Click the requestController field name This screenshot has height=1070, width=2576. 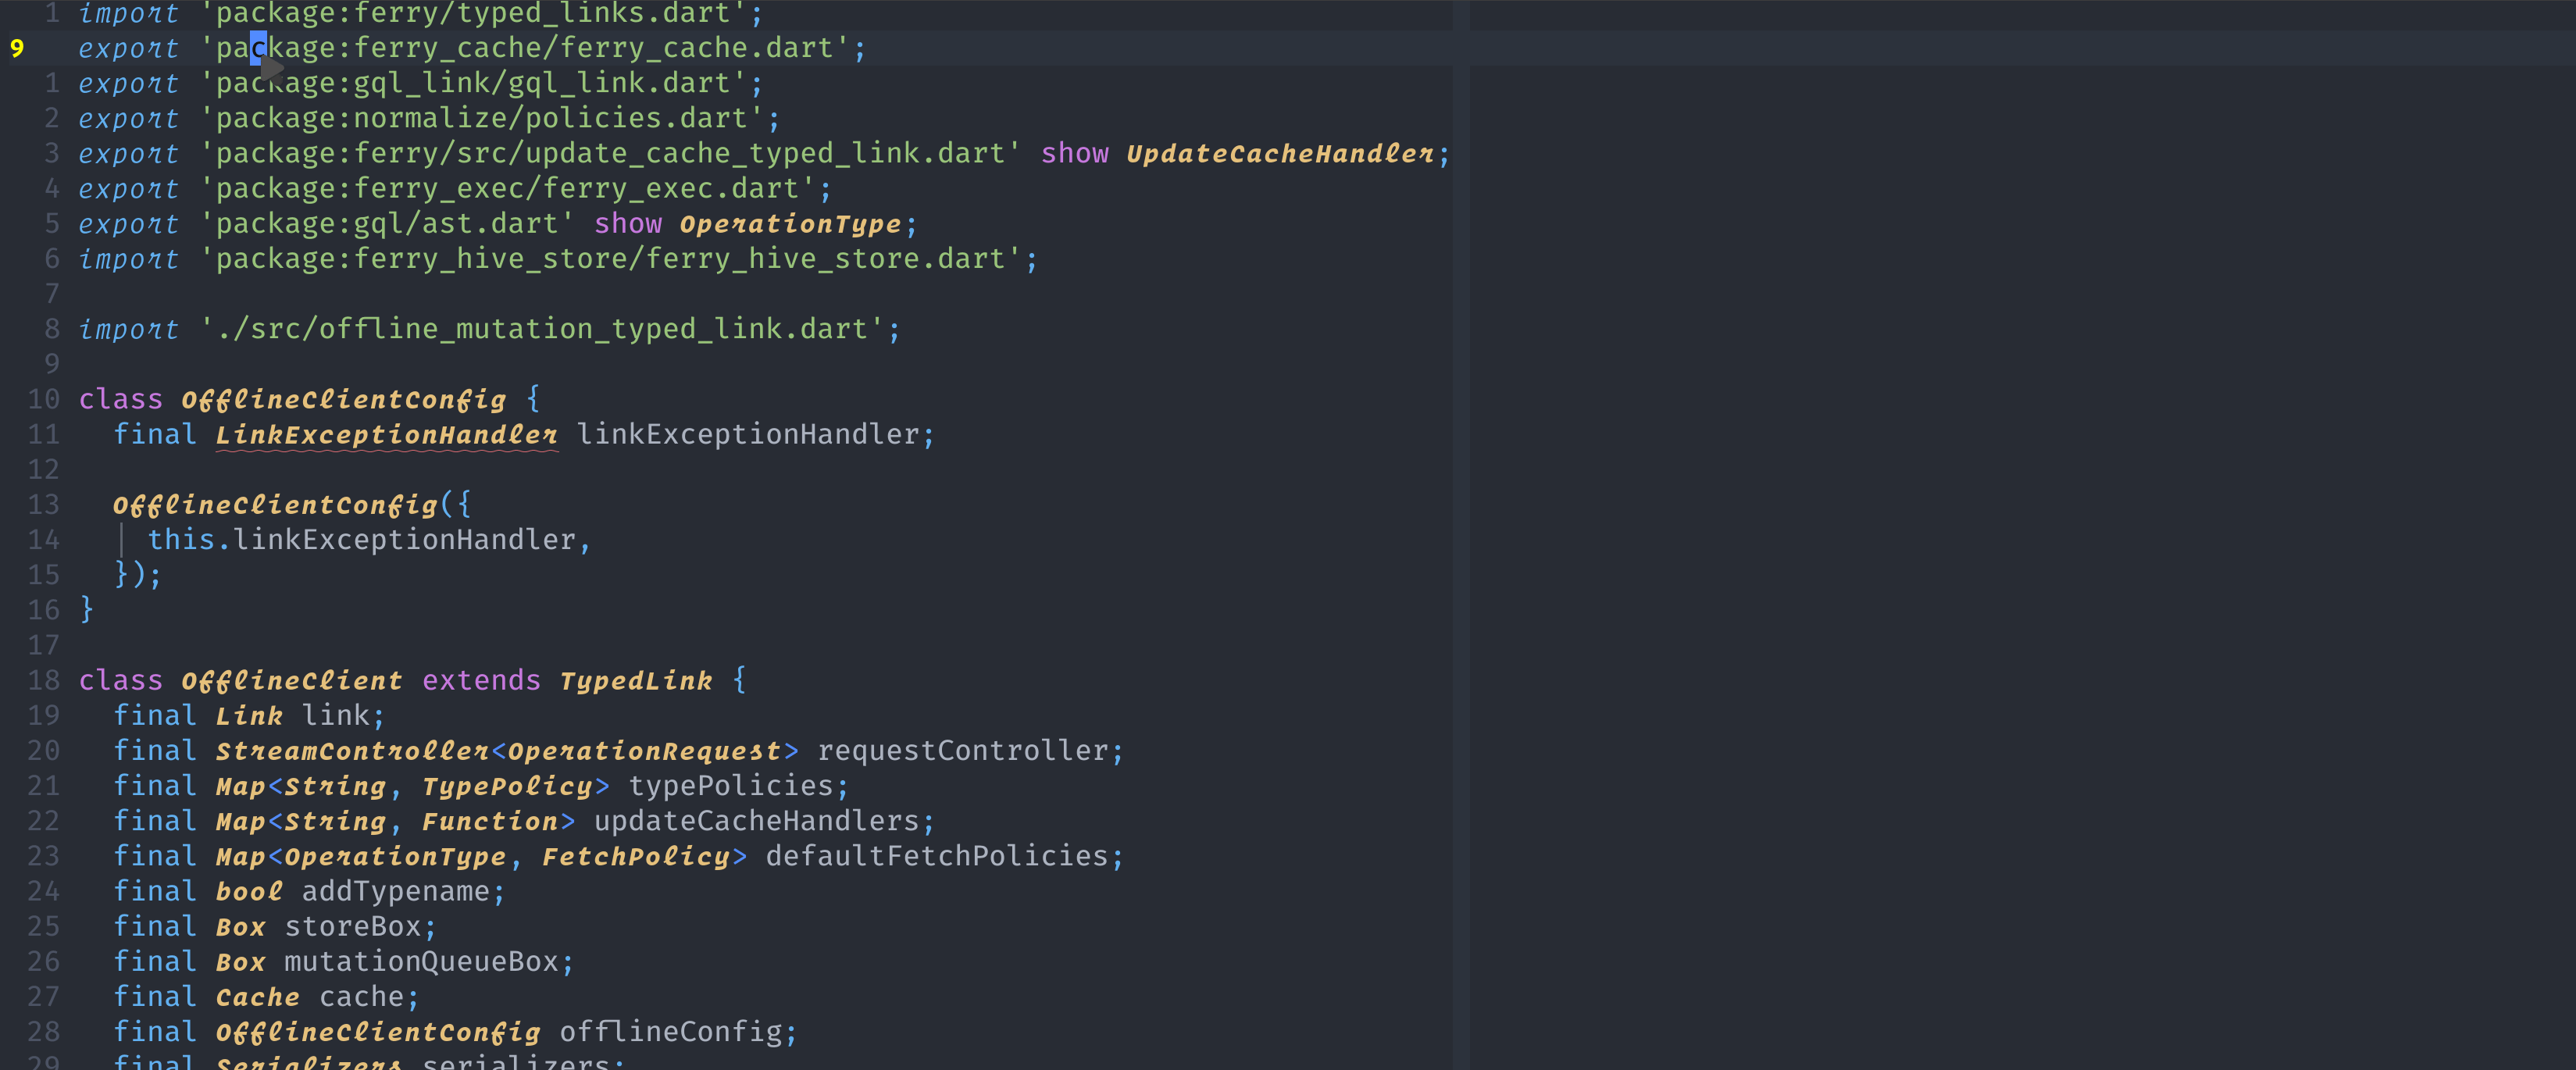pos(967,750)
